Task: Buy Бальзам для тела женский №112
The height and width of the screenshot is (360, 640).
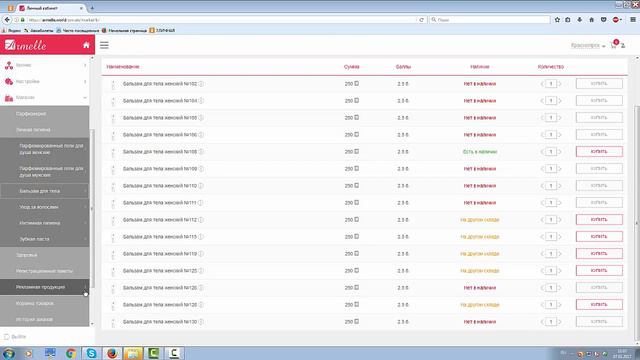Action: tap(599, 220)
